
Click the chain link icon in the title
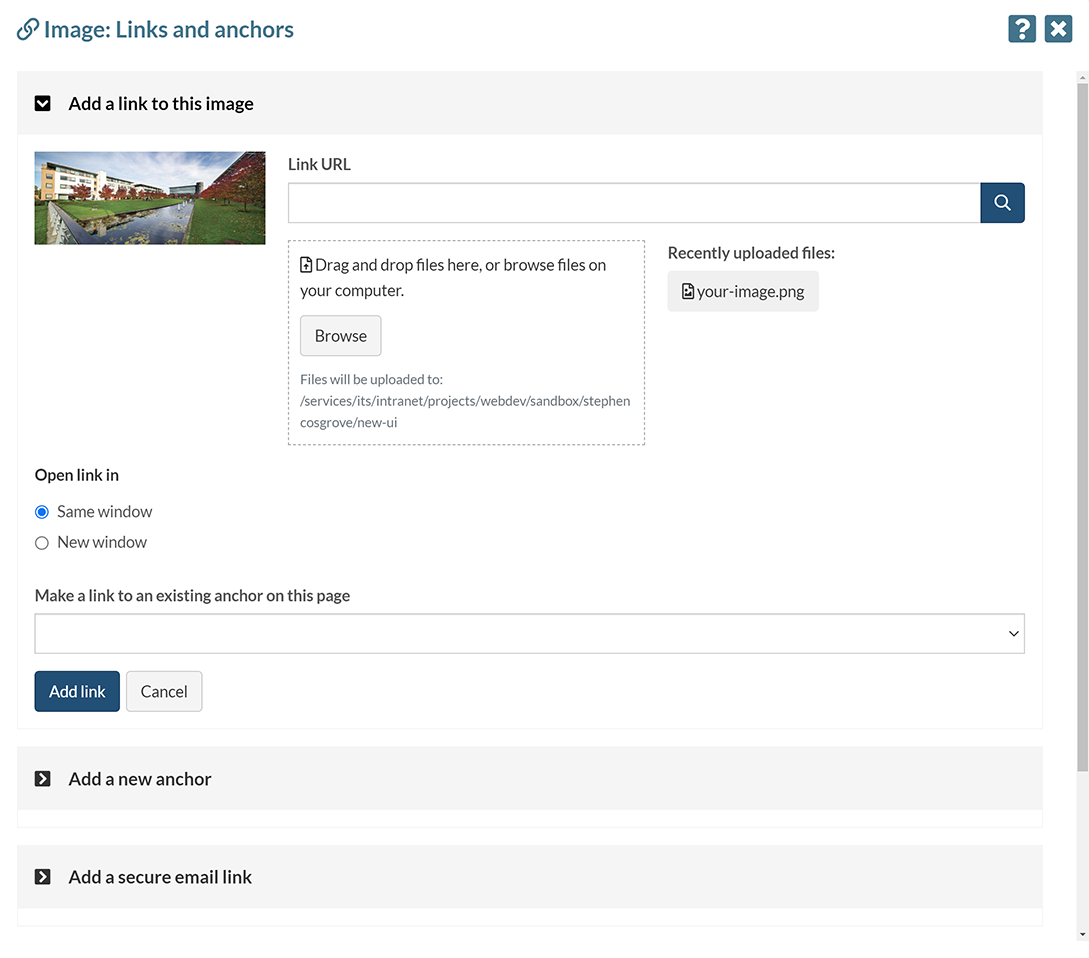[x=28, y=30]
